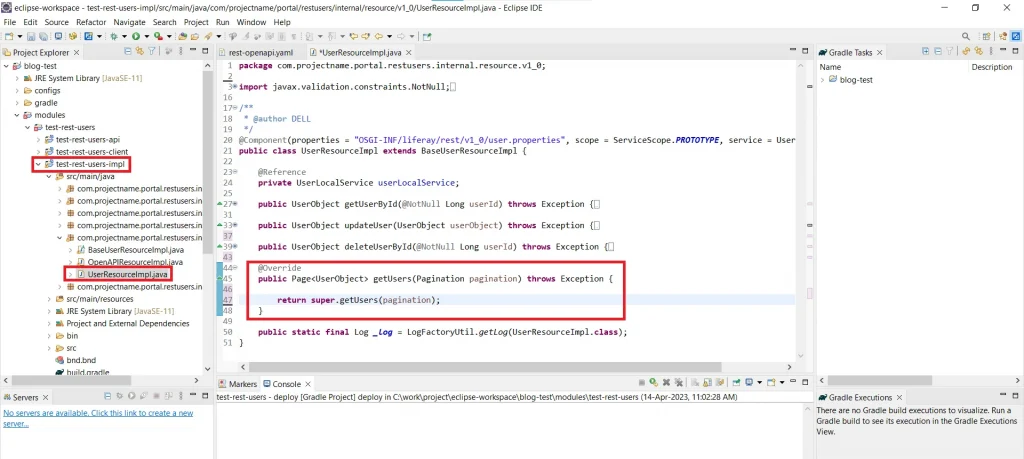Click the Debug bug icon in toolbar

(114, 37)
